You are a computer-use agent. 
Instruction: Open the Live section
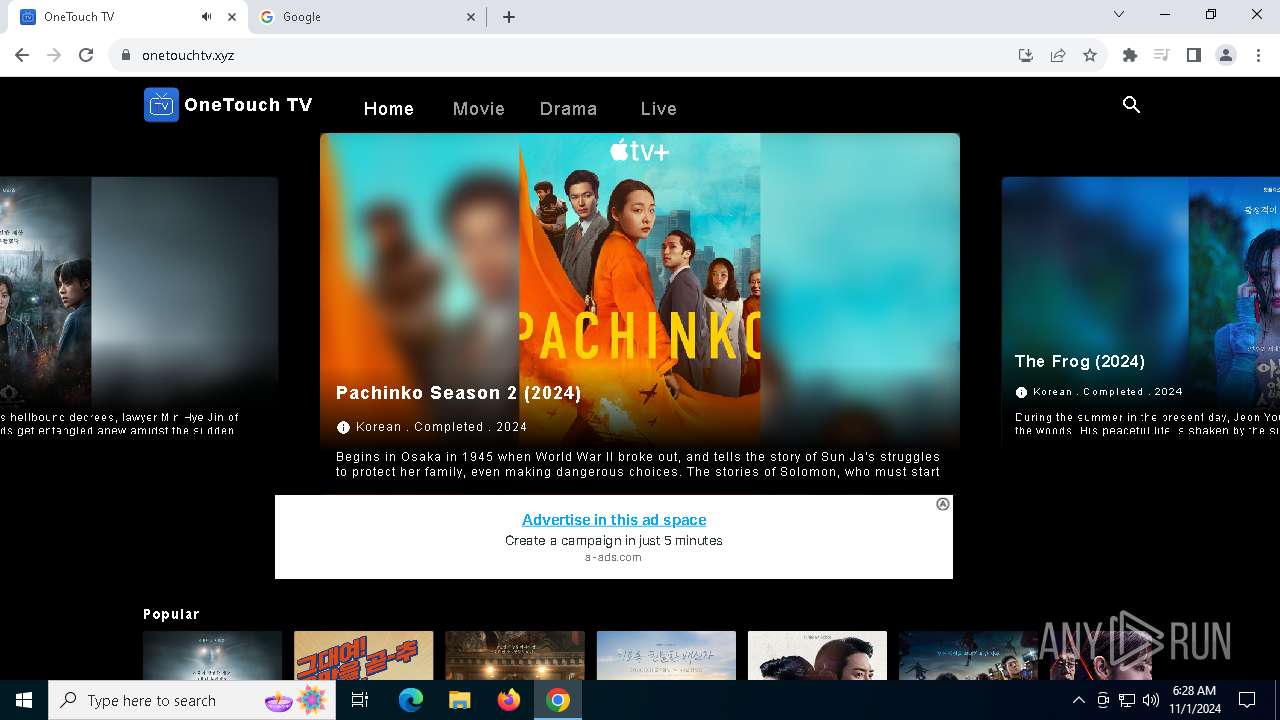point(659,108)
